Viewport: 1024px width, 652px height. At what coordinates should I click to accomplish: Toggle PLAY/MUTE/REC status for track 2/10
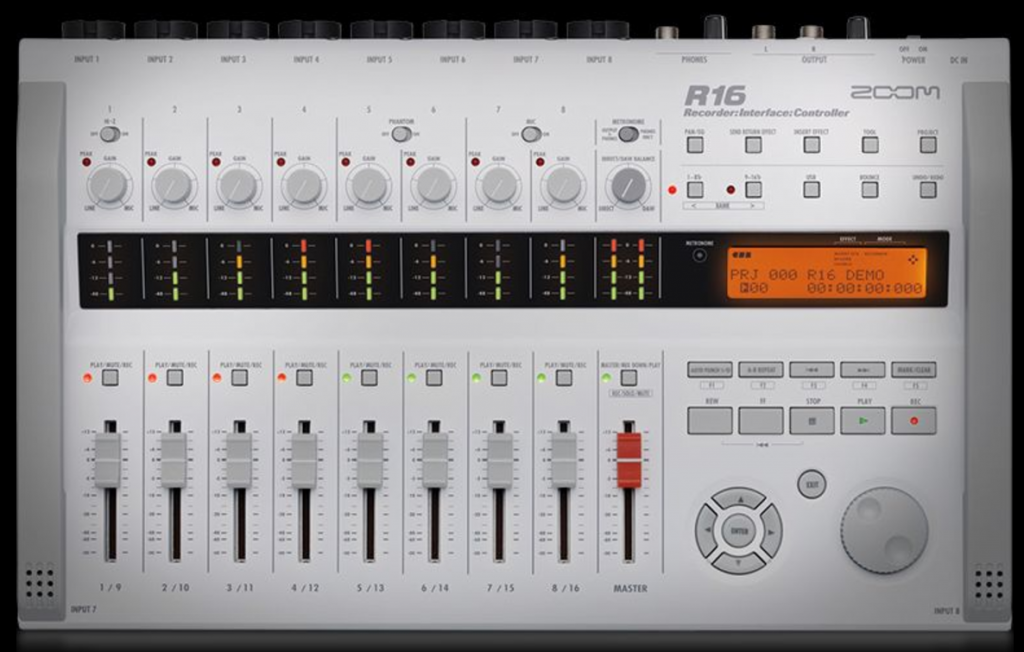point(175,378)
